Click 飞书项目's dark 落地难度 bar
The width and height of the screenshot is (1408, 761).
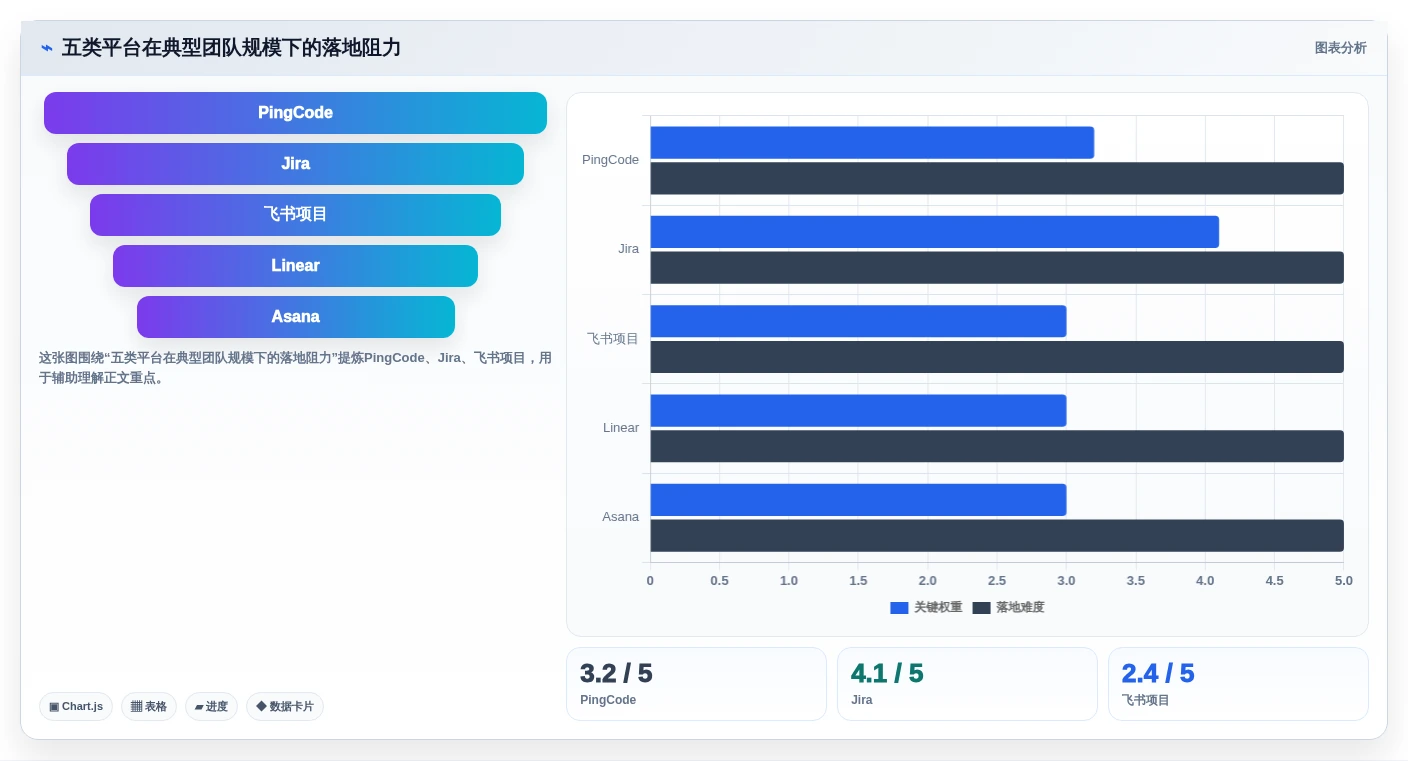pyautogui.click(x=997, y=357)
